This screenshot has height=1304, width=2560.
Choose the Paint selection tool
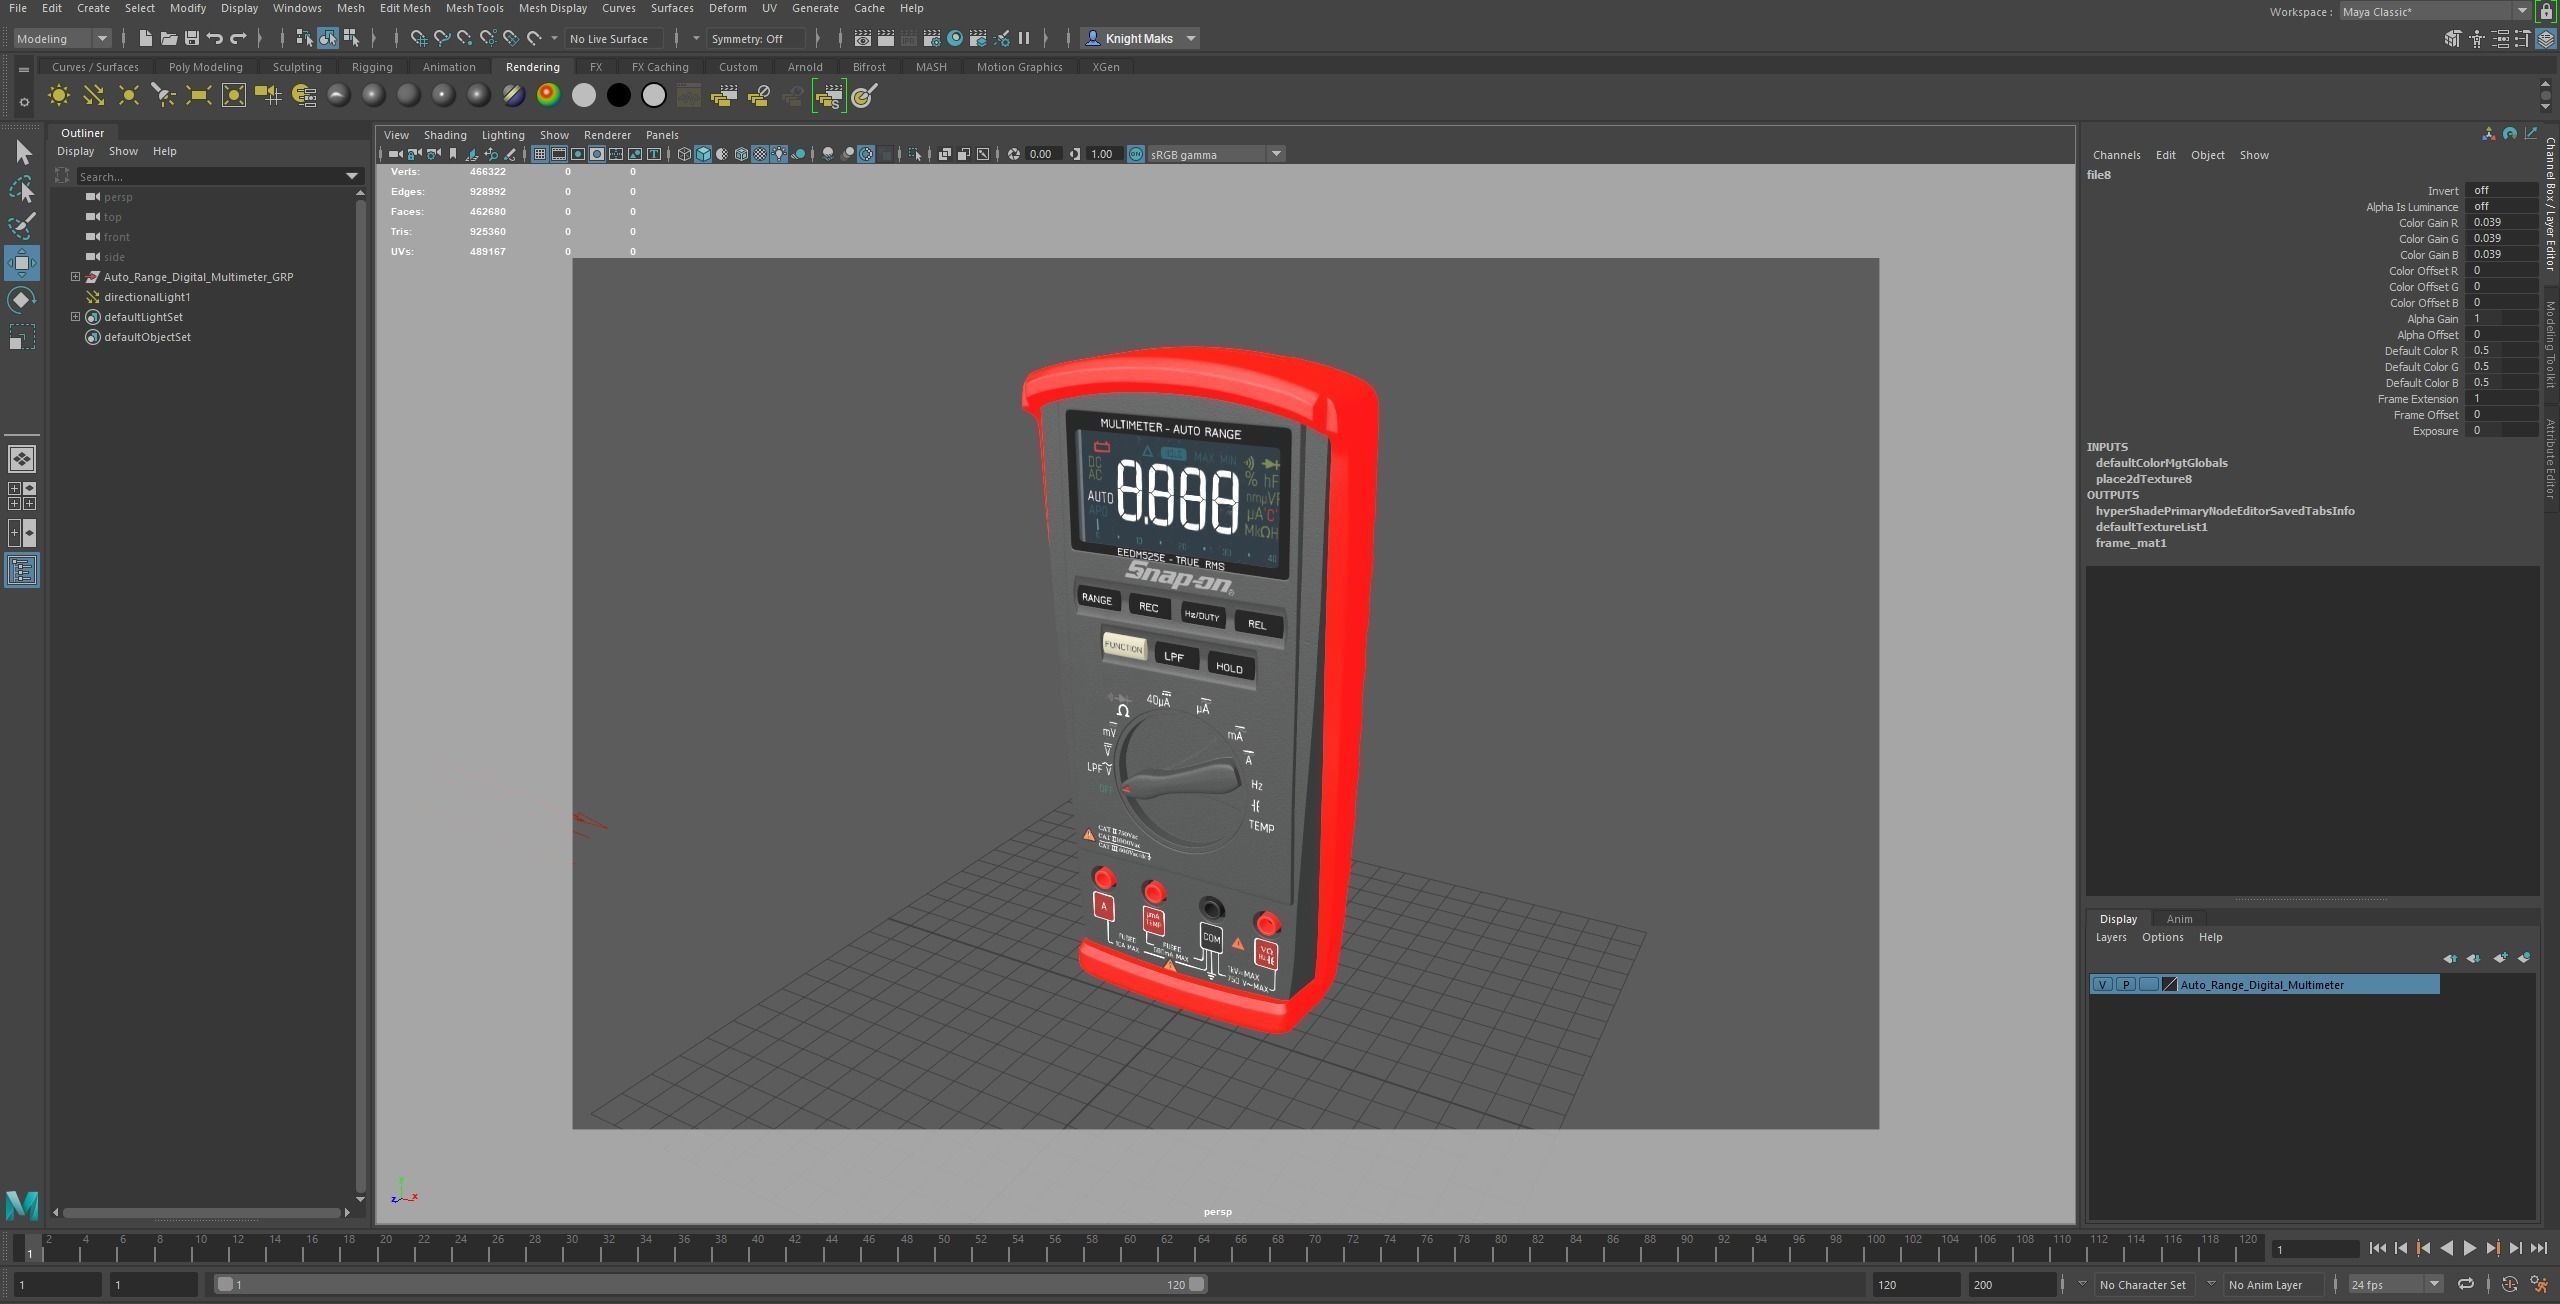coord(23,226)
